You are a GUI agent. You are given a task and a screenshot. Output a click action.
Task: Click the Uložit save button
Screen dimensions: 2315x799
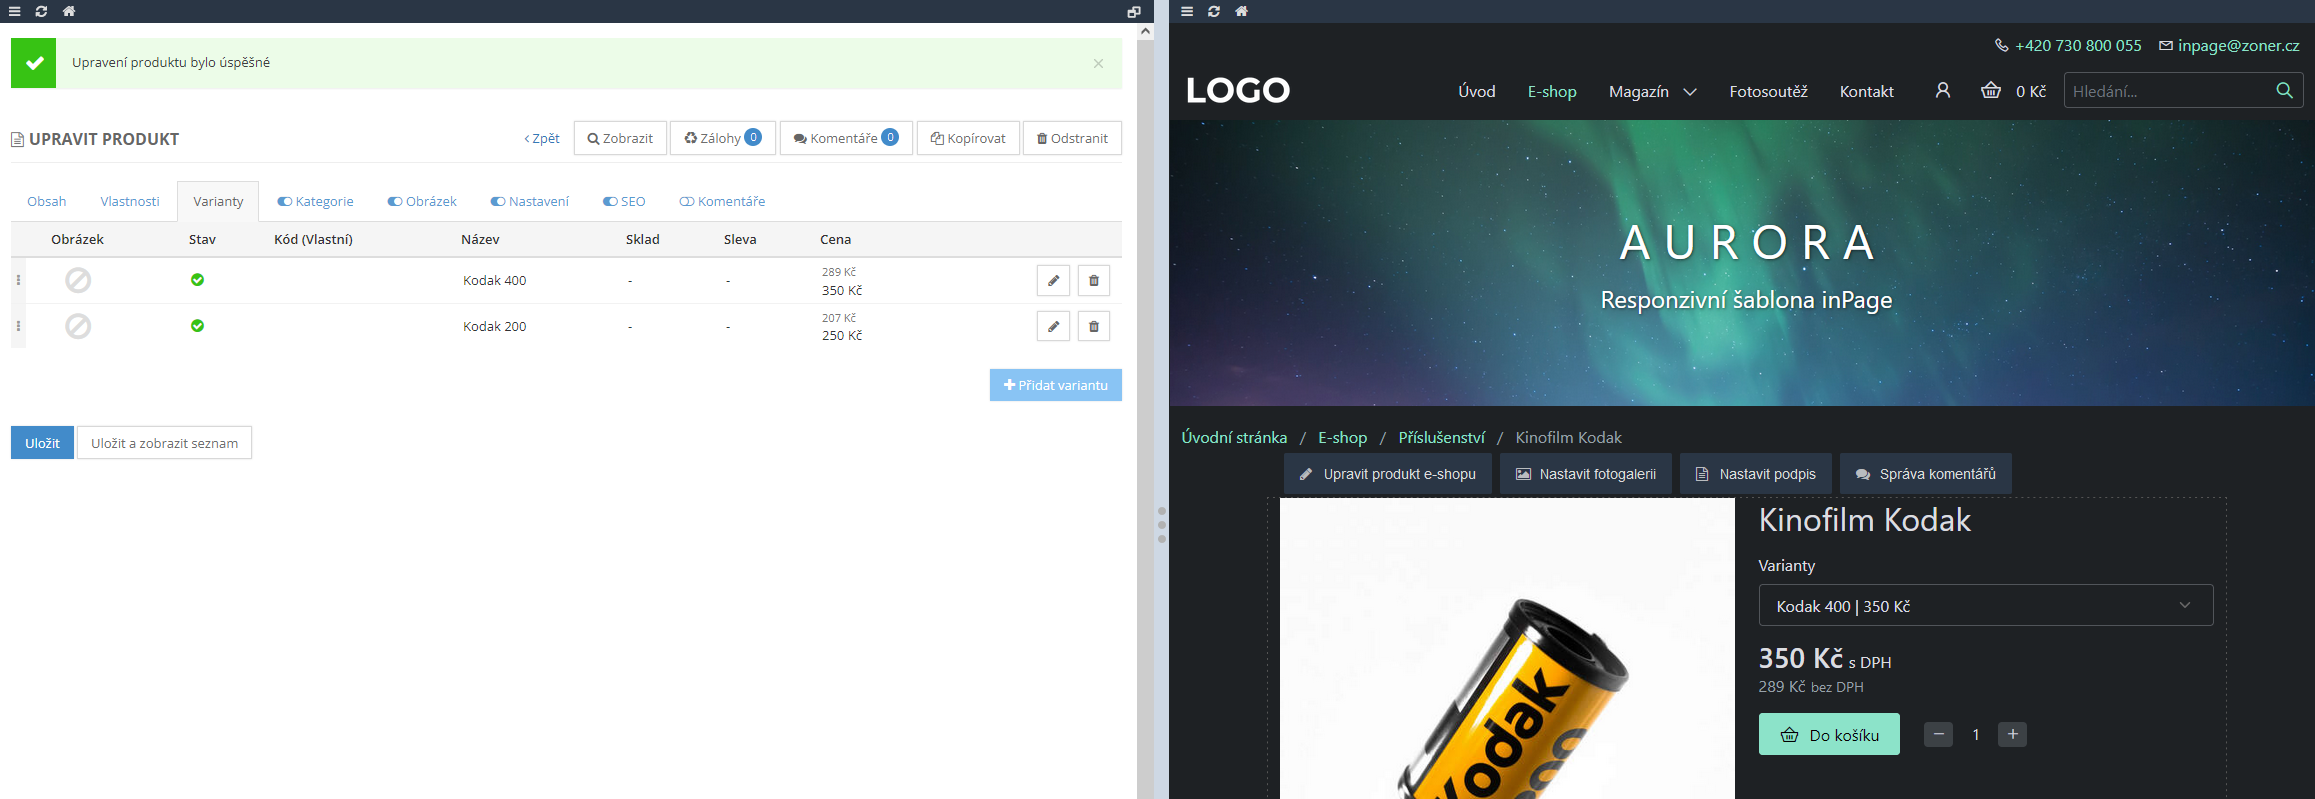pyautogui.click(x=42, y=443)
